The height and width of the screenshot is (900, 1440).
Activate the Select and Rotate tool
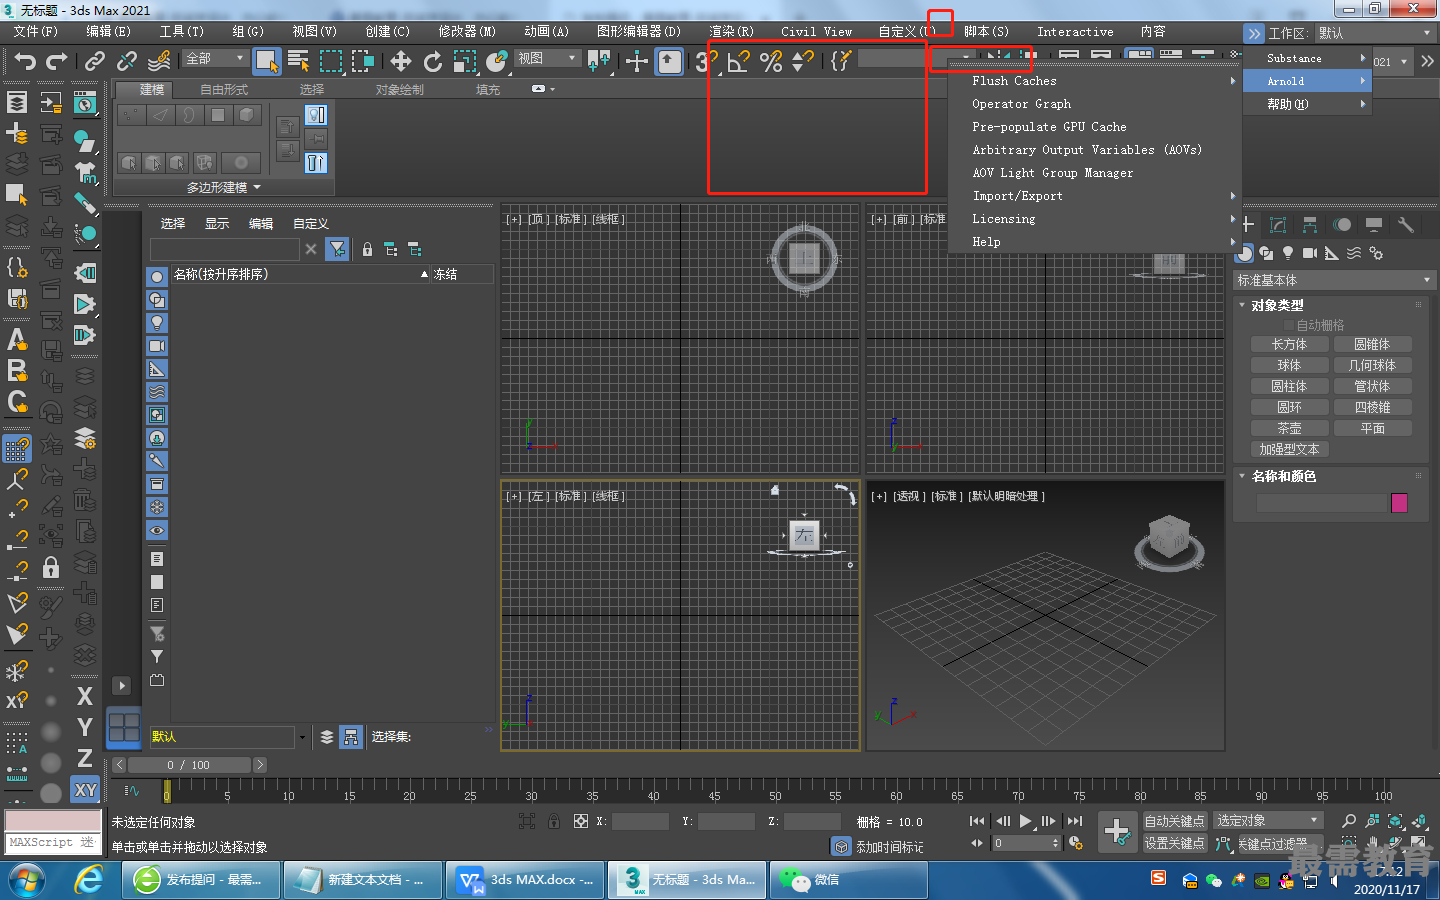(433, 62)
